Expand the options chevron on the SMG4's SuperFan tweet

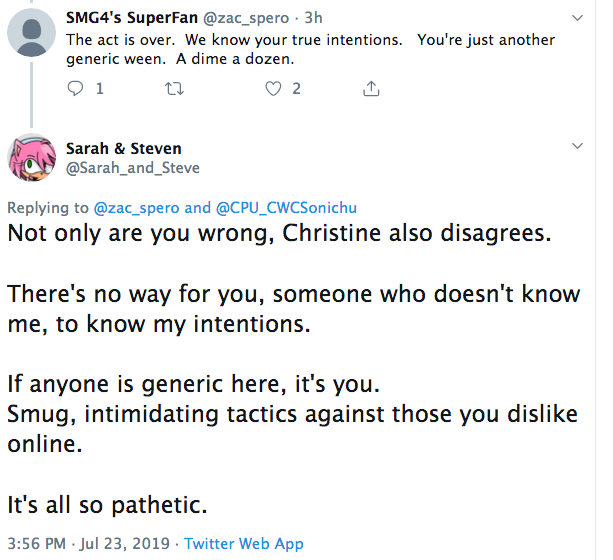click(576, 18)
